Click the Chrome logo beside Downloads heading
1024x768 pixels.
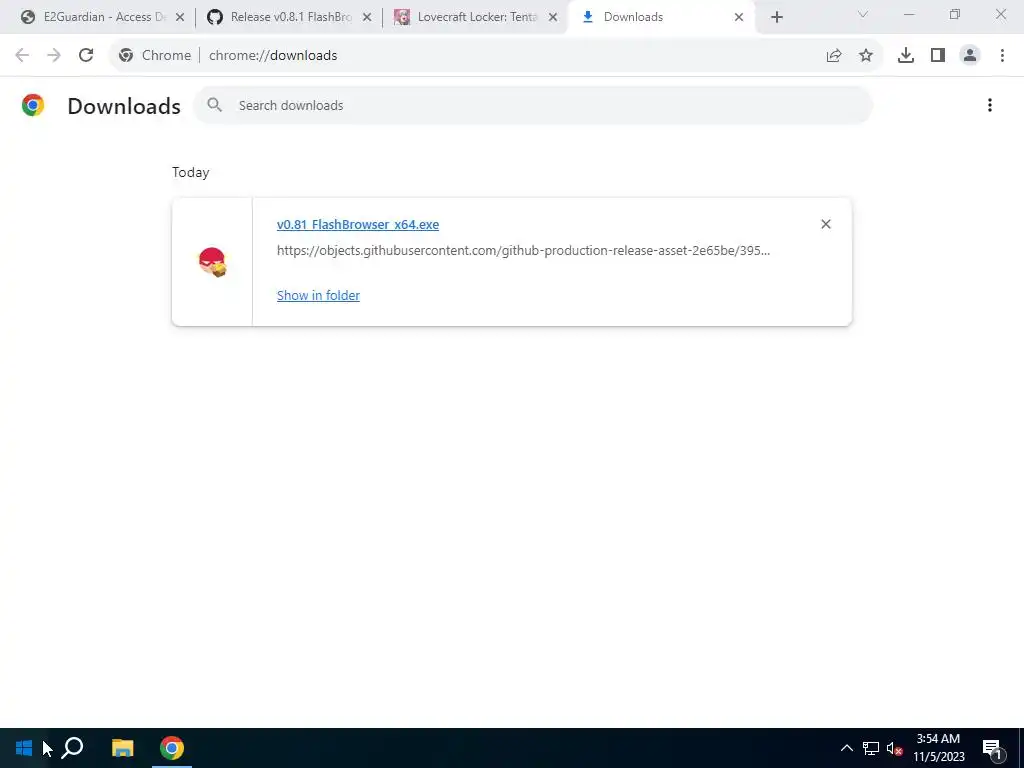pos(33,105)
